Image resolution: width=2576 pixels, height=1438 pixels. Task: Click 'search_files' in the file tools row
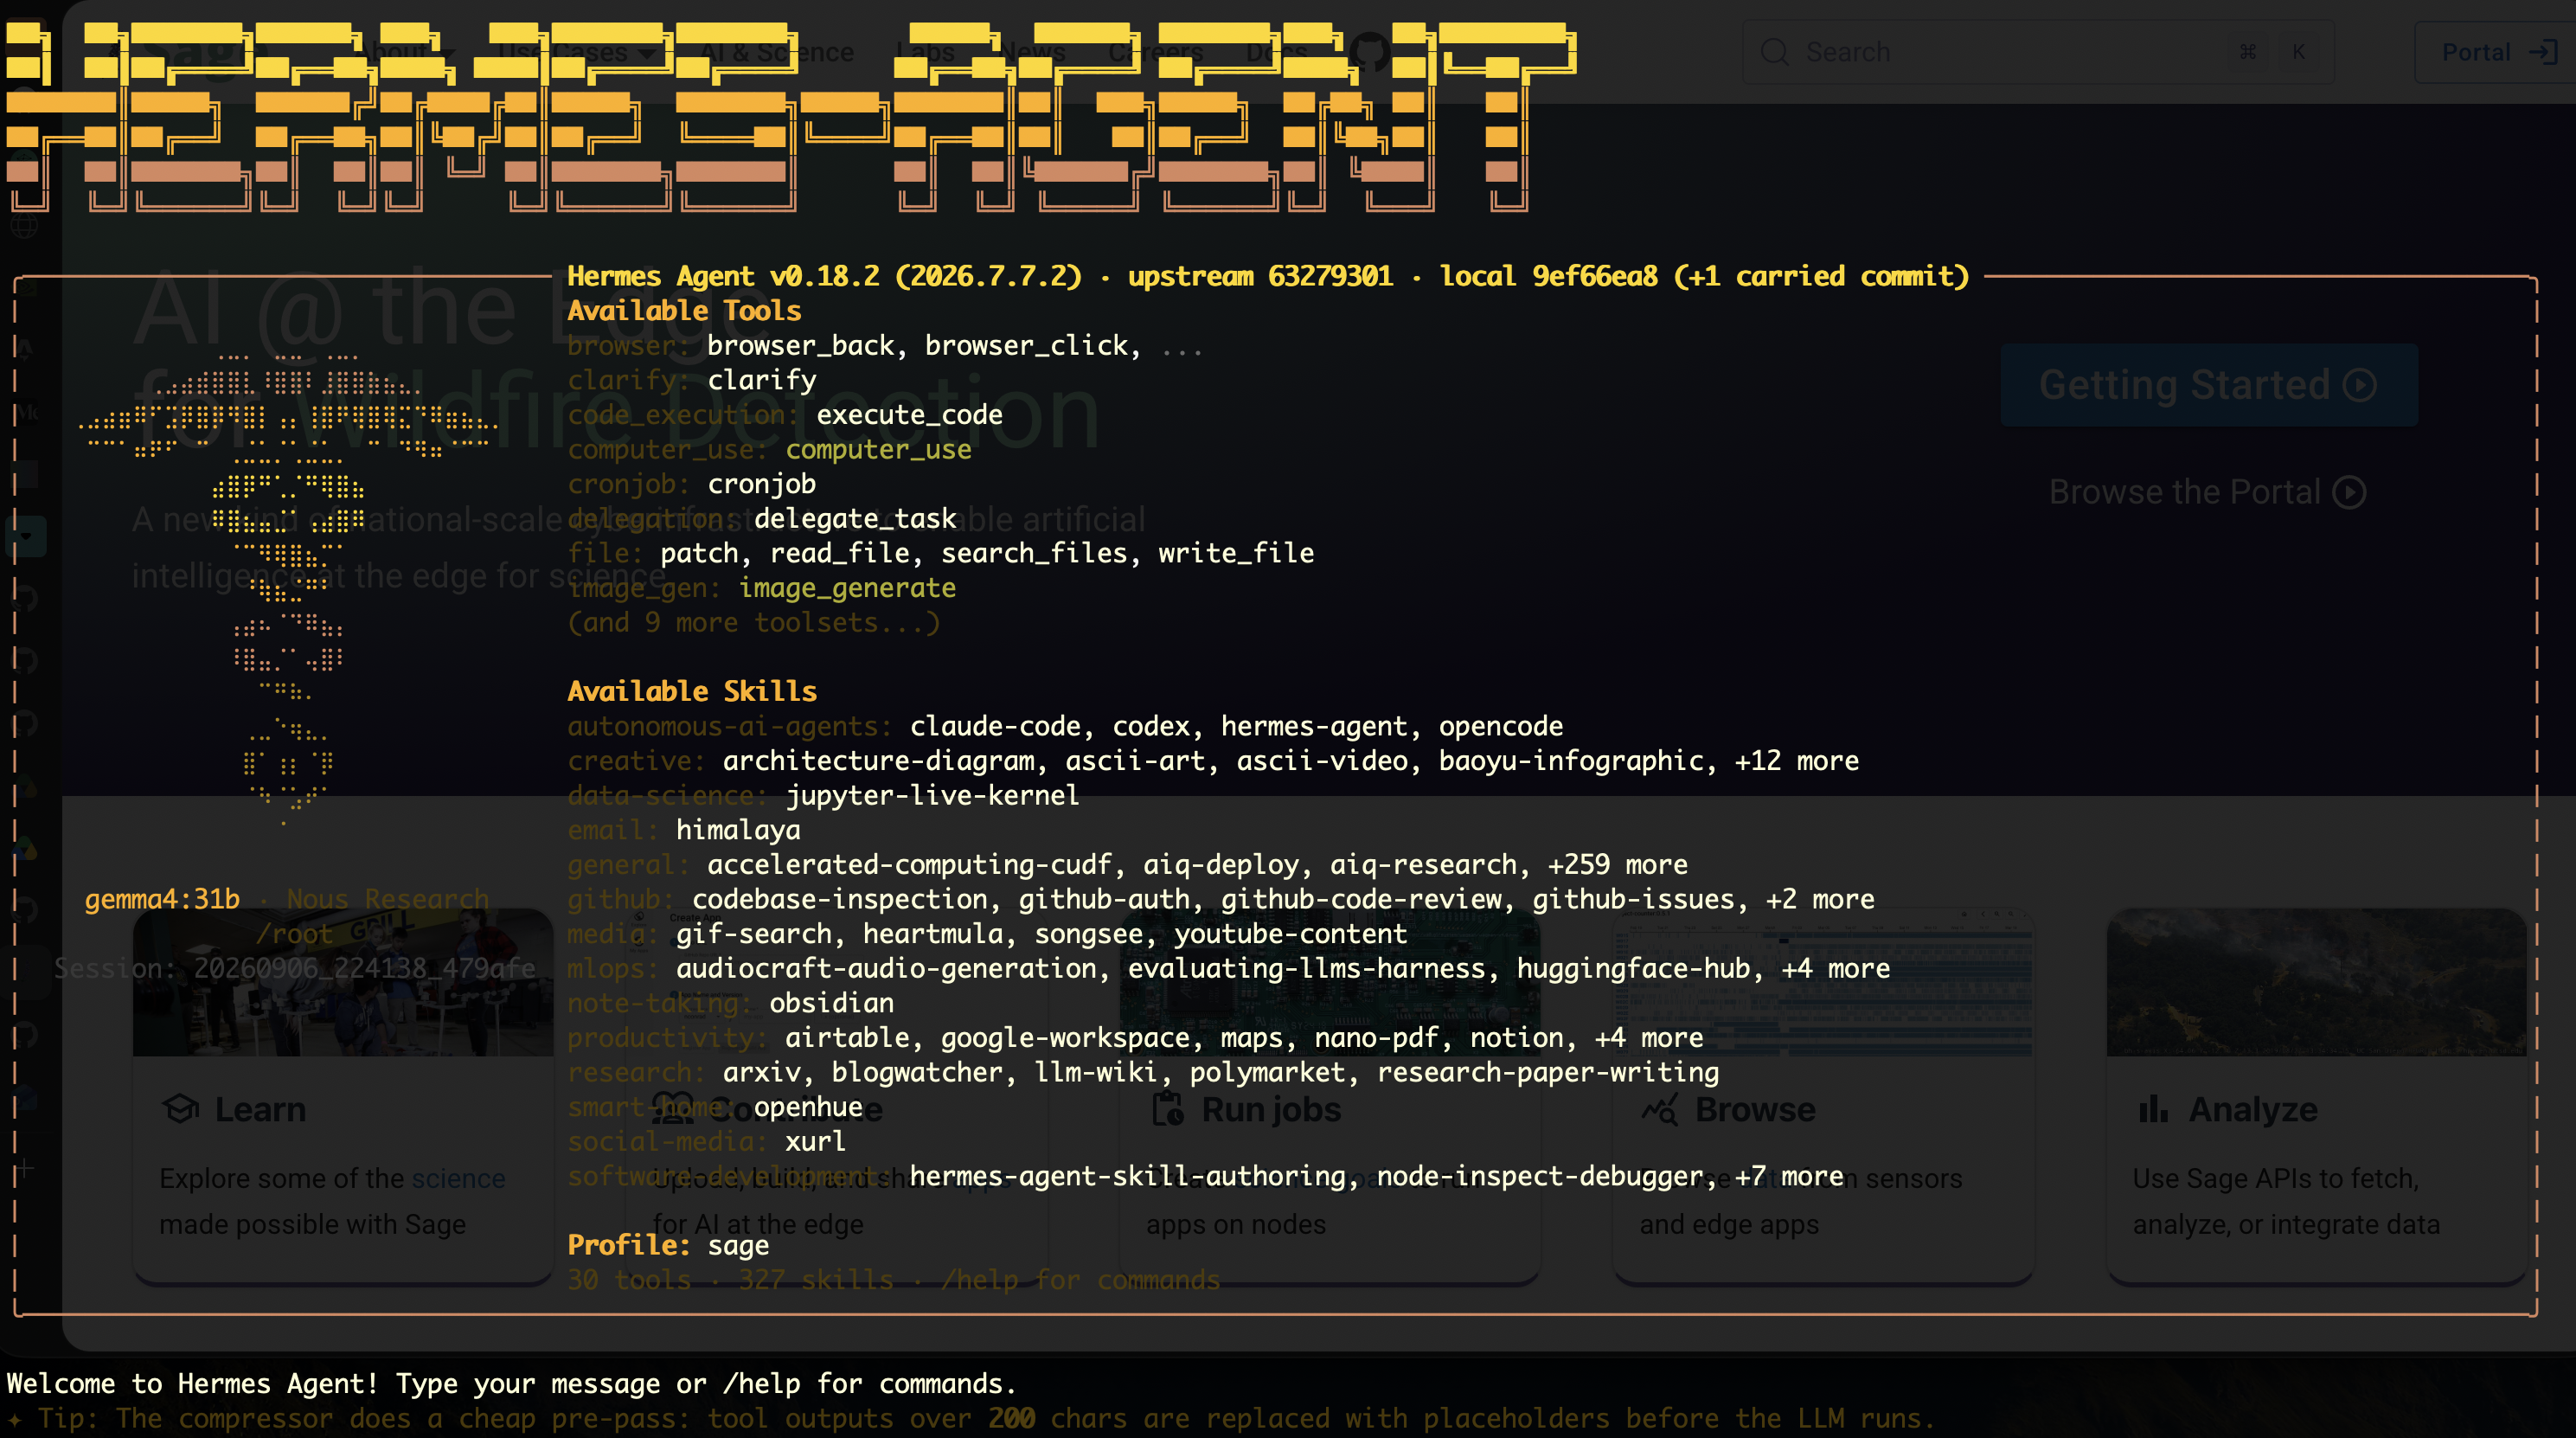point(1034,553)
